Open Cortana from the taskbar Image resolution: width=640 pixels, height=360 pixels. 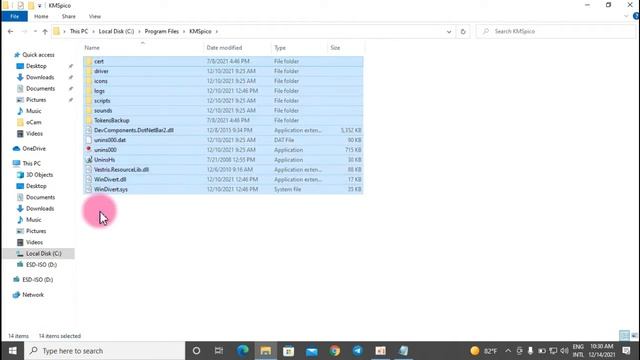[x=196, y=351]
